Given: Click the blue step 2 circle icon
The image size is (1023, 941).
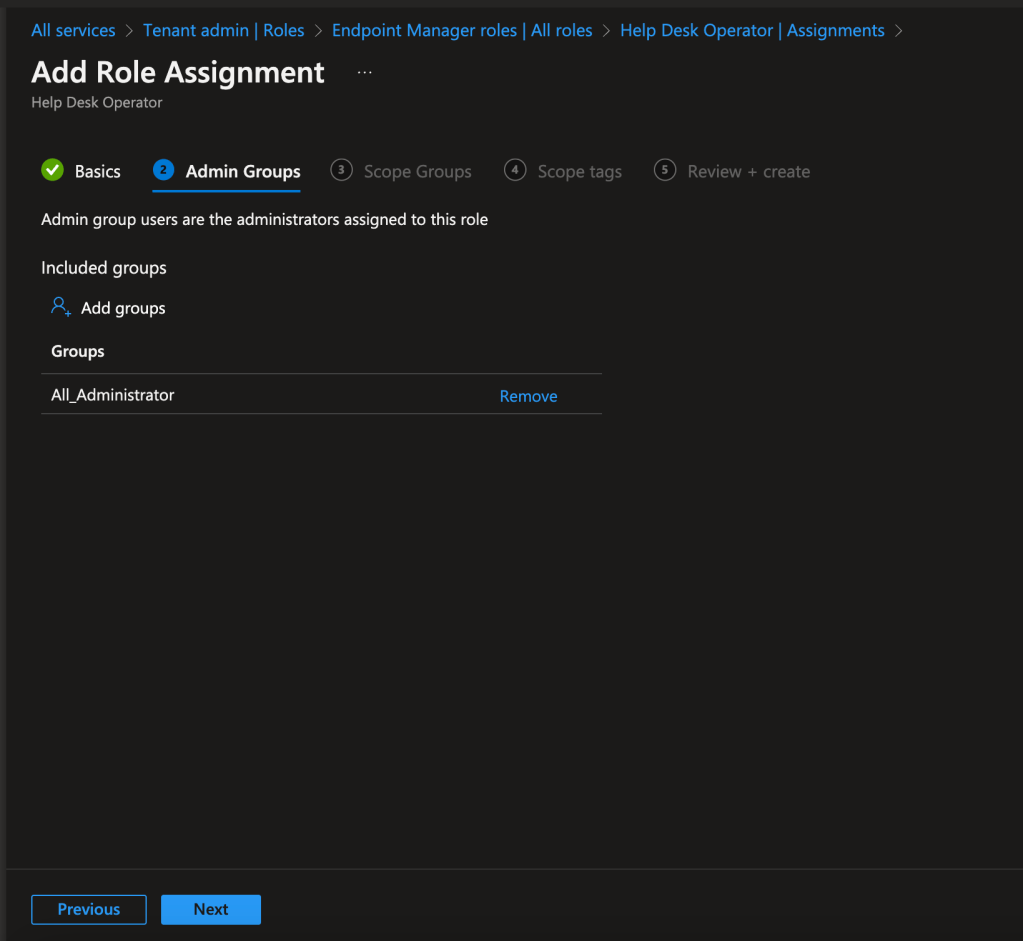Looking at the screenshot, I should 163,170.
